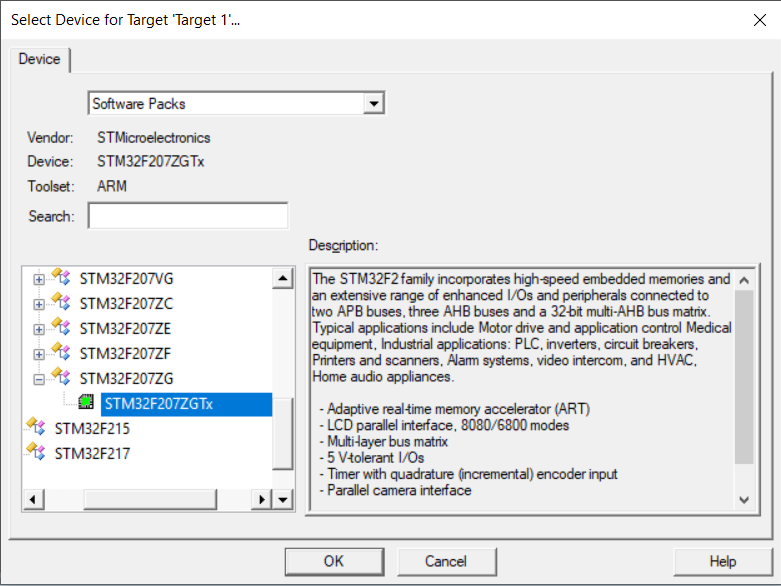Click the device tree vertical scrollbar thumb
781x586 pixels.
(x=283, y=434)
